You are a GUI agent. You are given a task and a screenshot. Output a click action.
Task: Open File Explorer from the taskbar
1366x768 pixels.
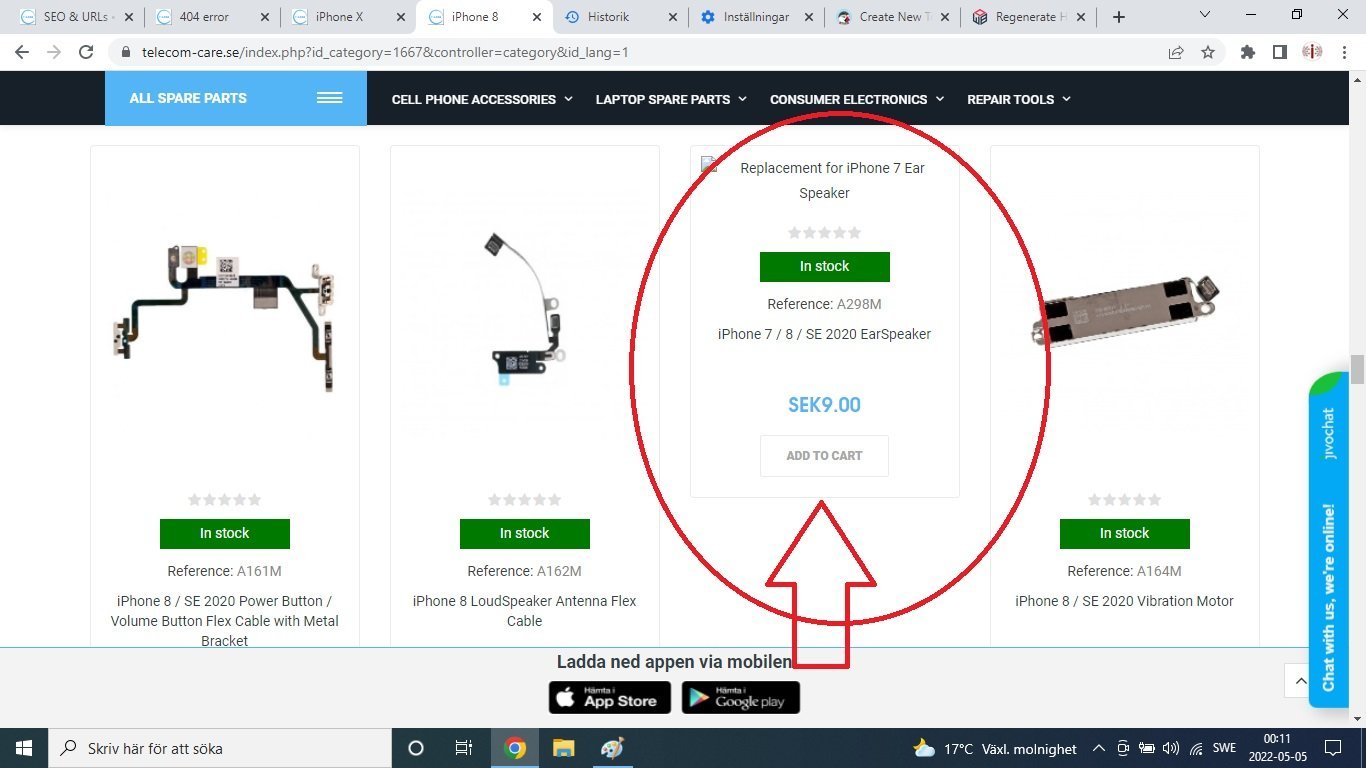(564, 748)
